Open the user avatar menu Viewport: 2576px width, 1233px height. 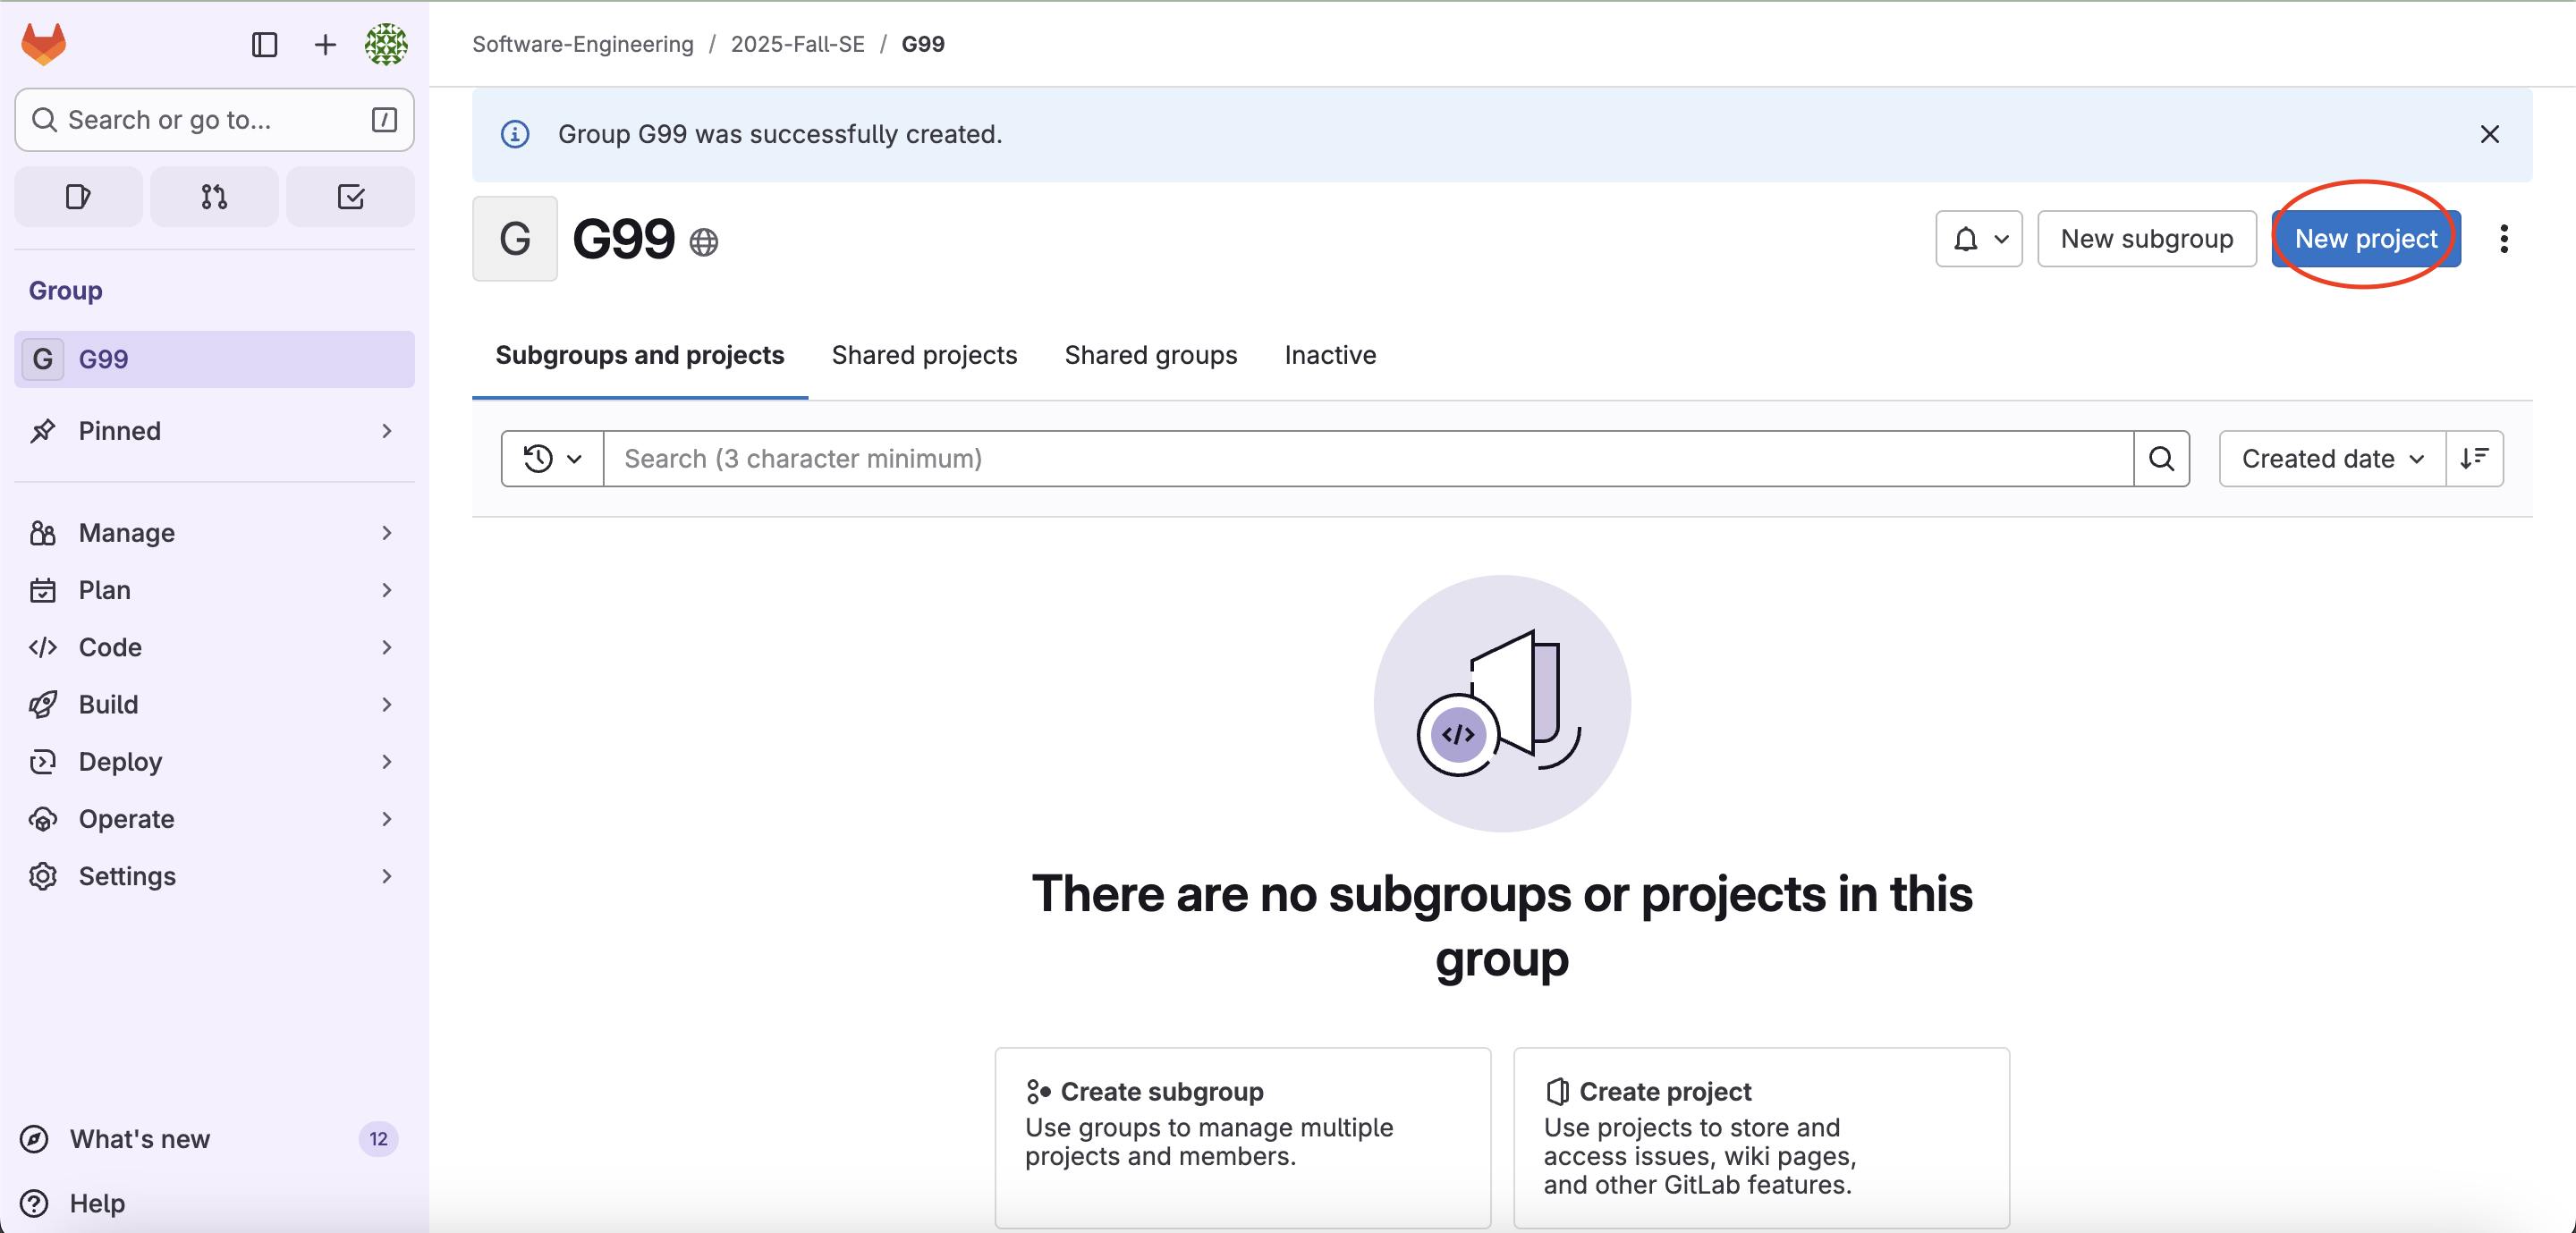(386, 44)
